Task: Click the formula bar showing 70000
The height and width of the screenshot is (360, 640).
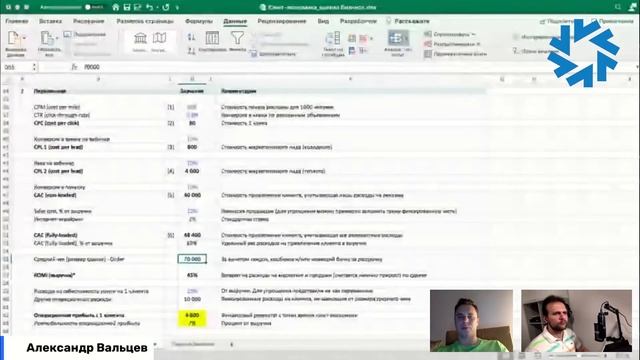Action: point(359,67)
